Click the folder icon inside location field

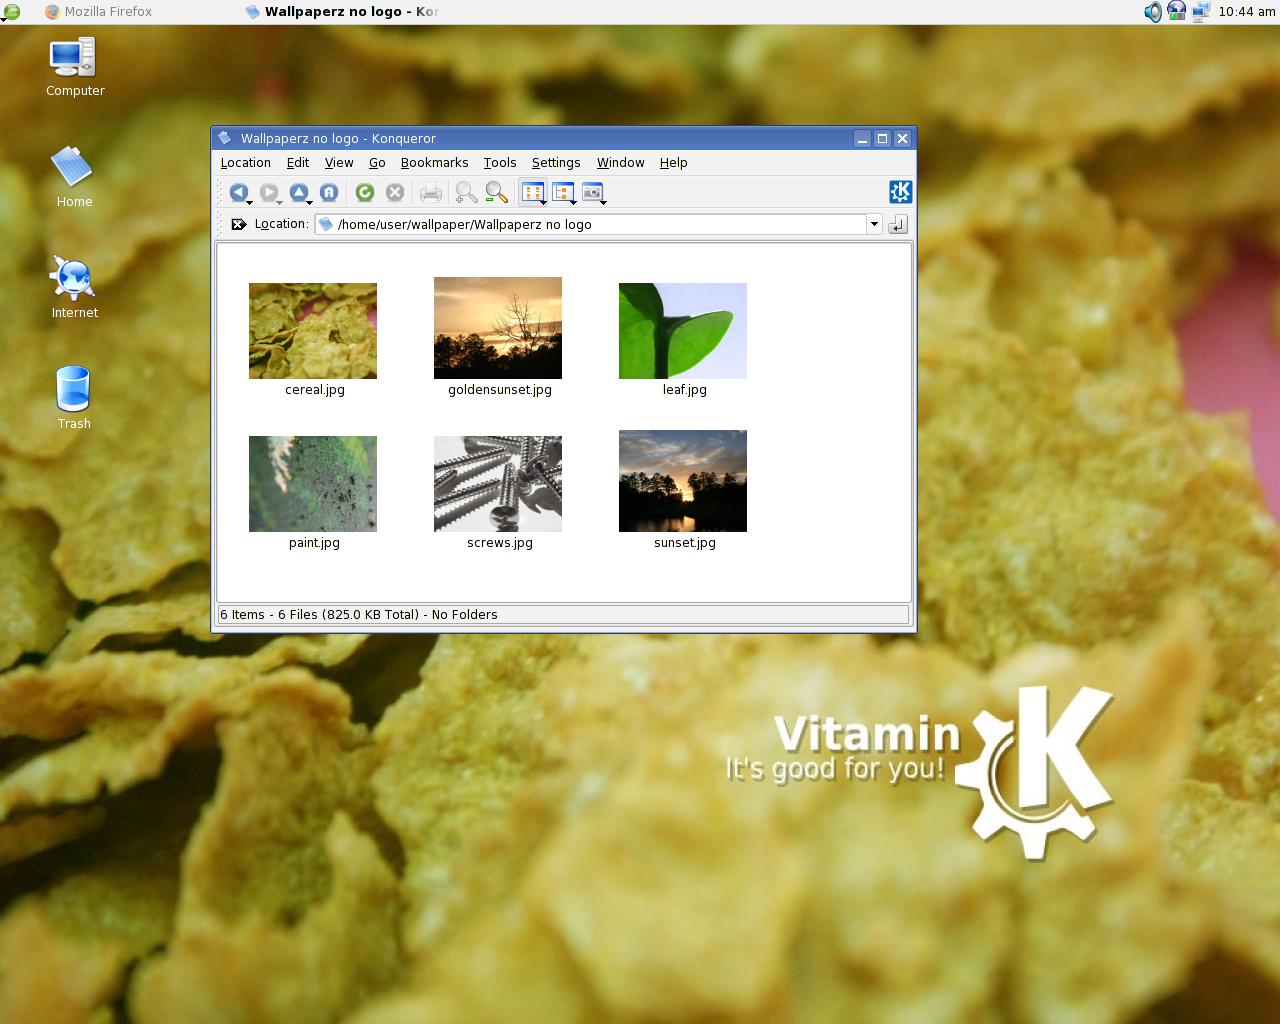[326, 224]
